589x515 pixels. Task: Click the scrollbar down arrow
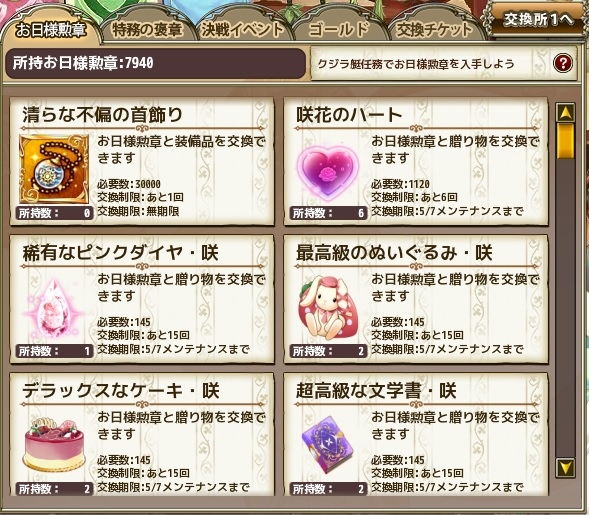(565, 467)
